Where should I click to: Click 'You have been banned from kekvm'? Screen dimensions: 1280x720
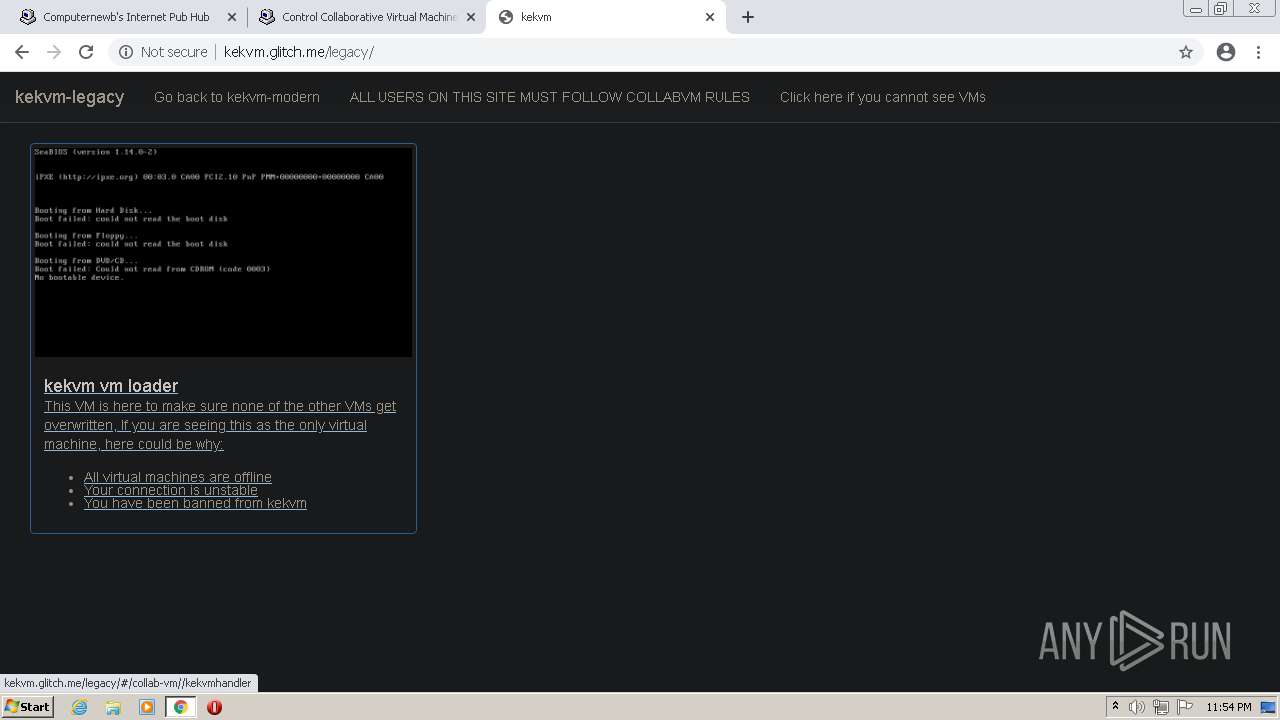(x=195, y=503)
